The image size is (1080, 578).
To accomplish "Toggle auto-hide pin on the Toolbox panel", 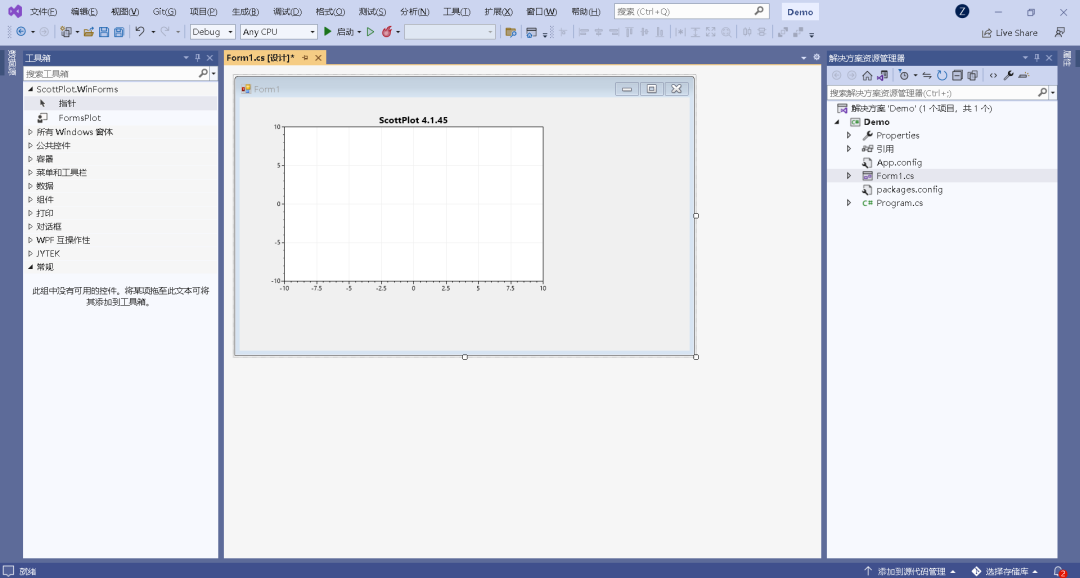I will pos(198,58).
